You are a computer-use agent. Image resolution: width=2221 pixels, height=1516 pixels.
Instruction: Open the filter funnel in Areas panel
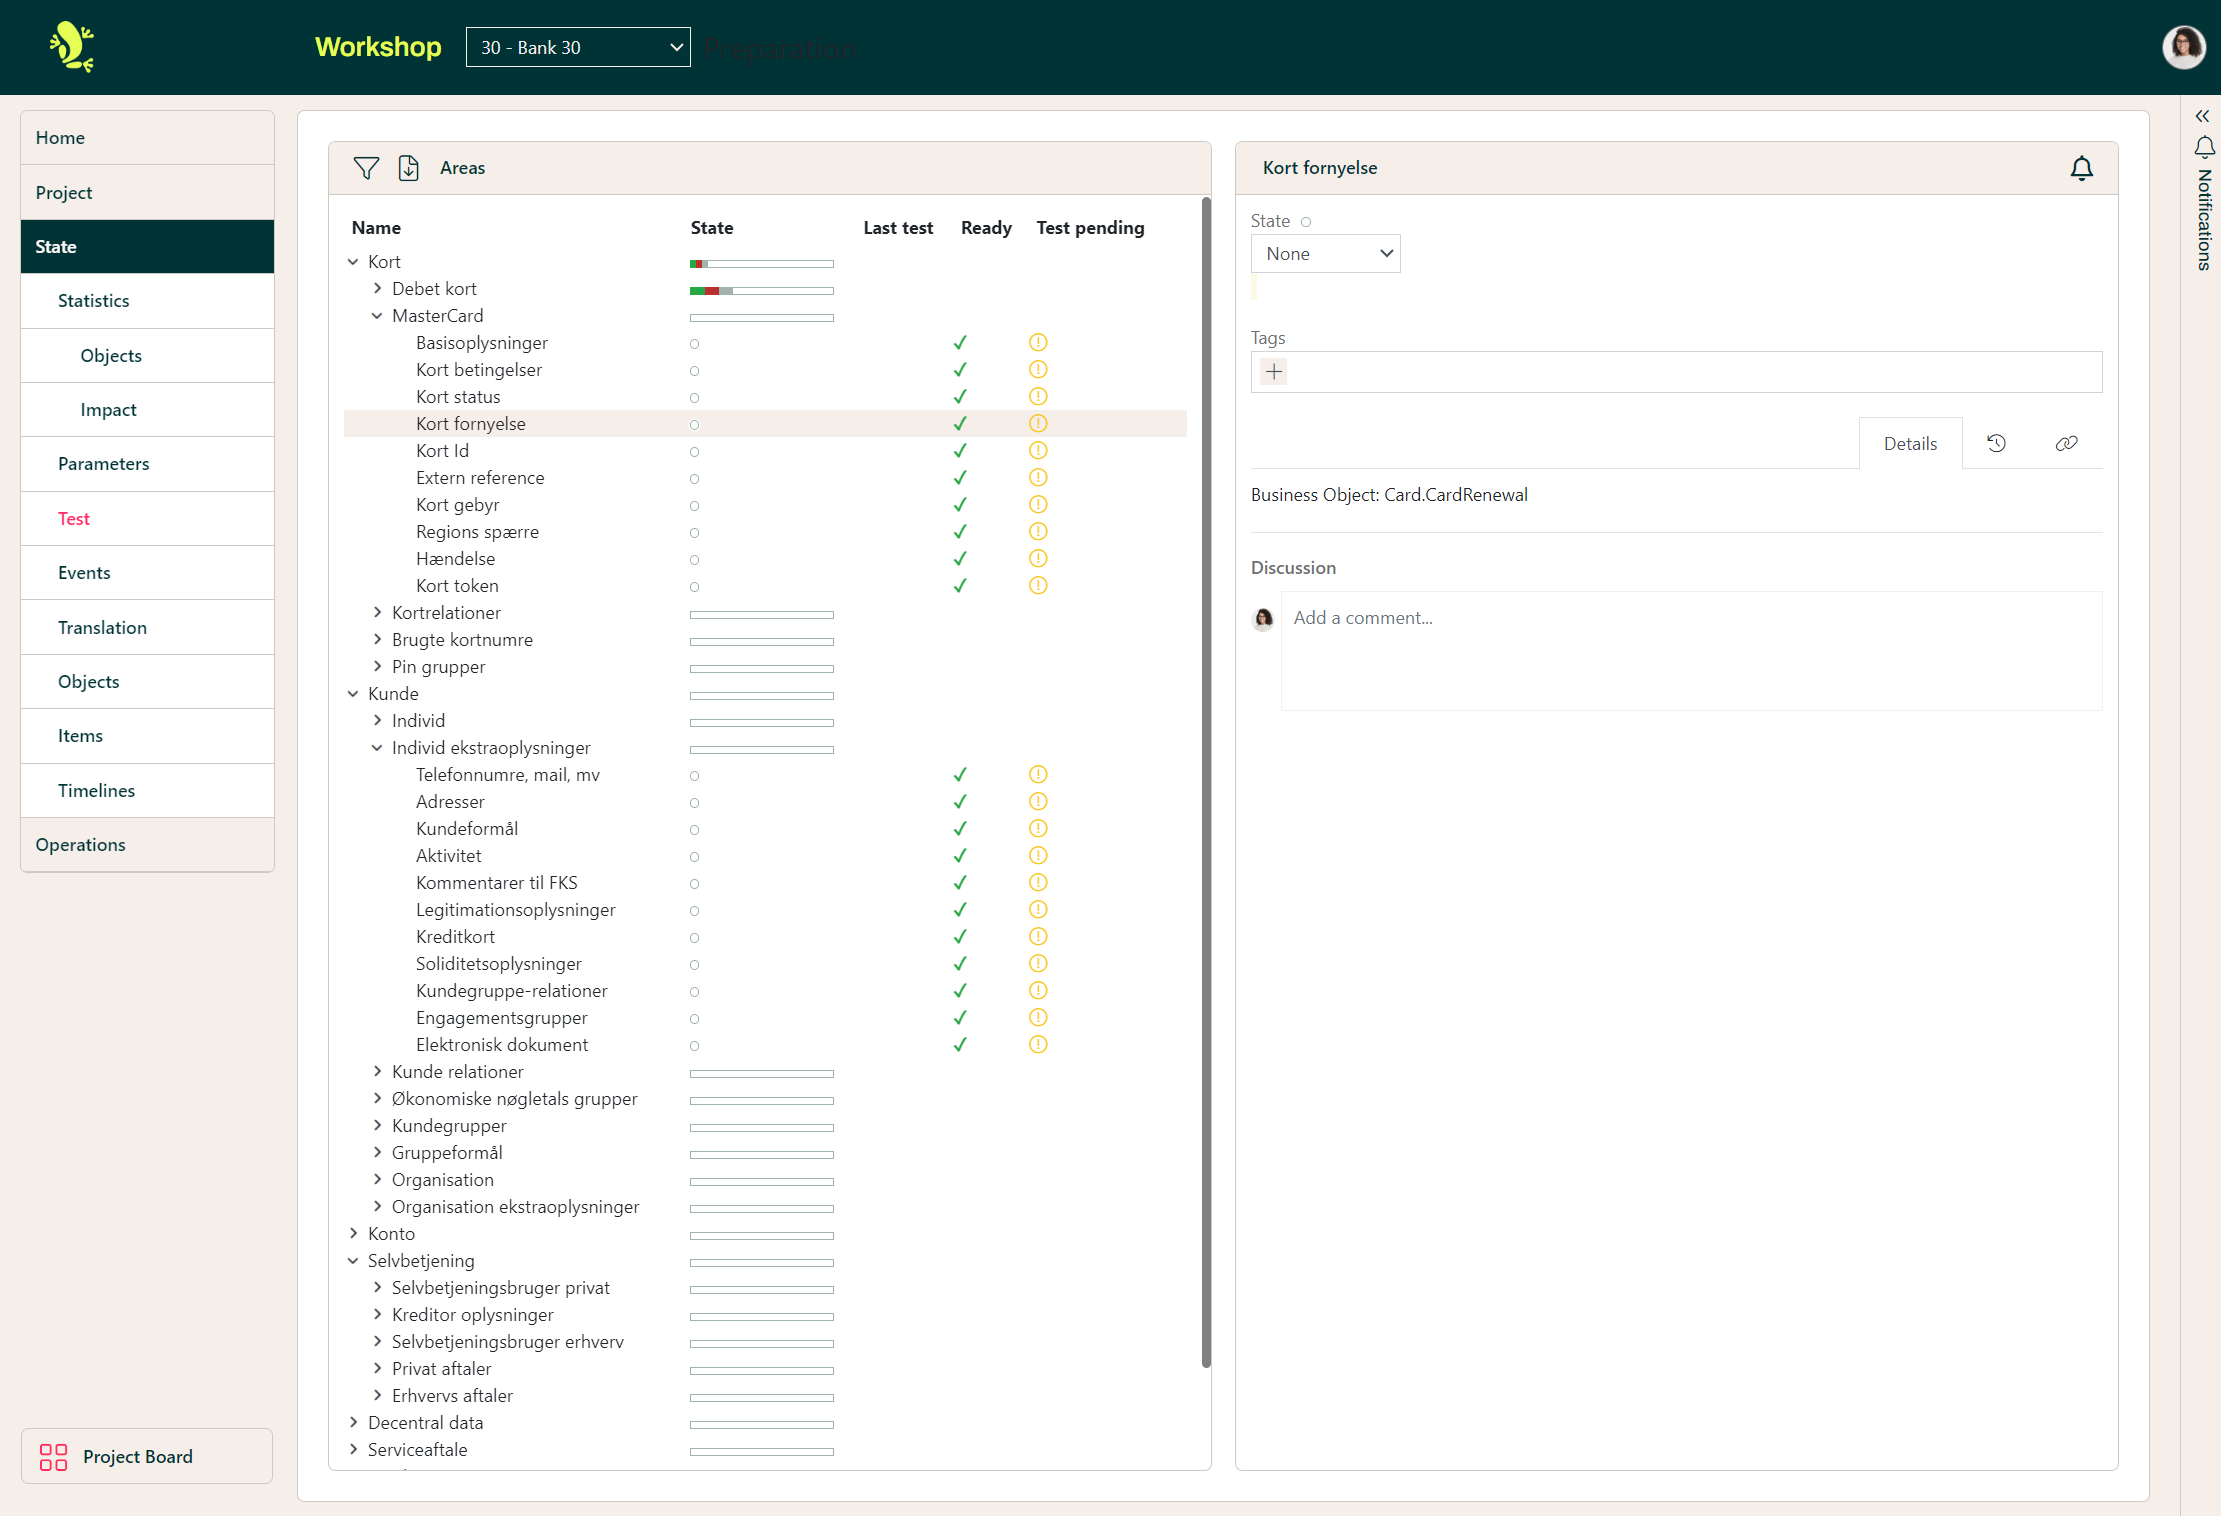(366, 168)
